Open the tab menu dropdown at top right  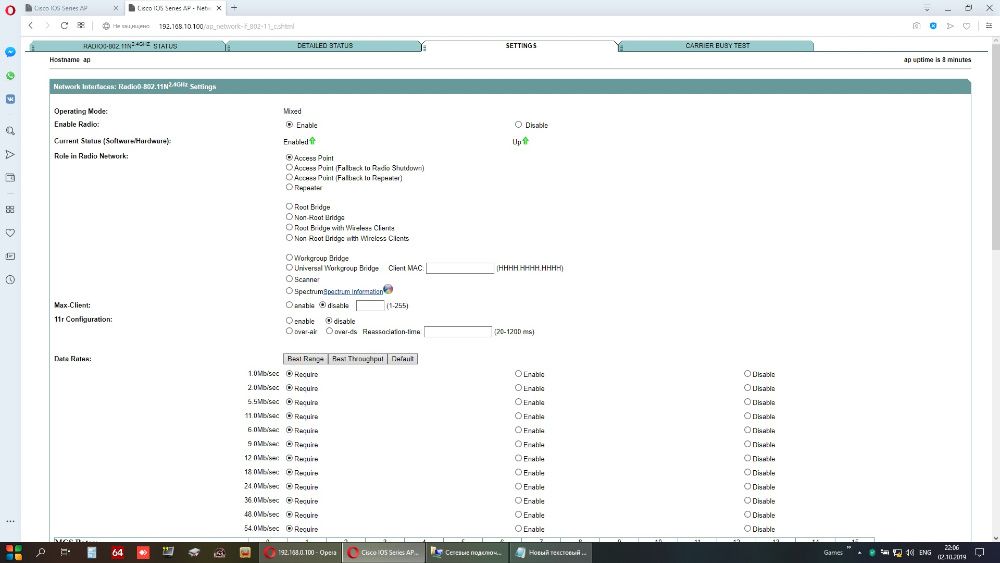click(927, 8)
